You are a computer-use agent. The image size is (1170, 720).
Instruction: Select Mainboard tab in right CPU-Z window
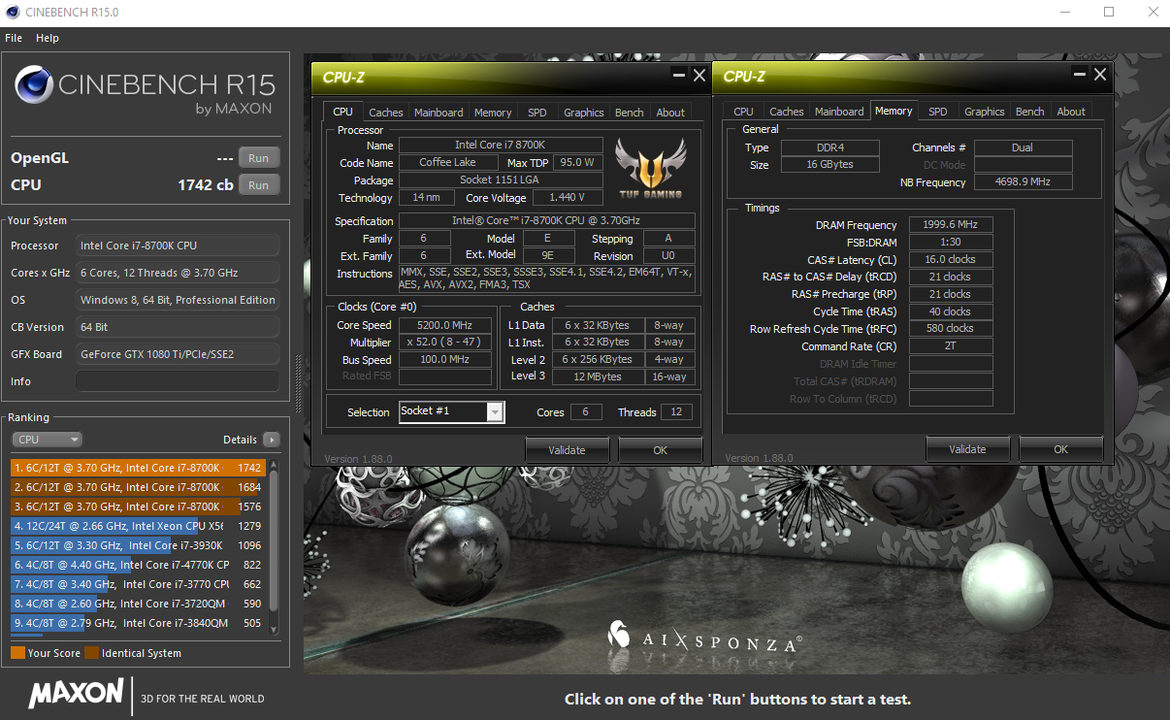[839, 111]
